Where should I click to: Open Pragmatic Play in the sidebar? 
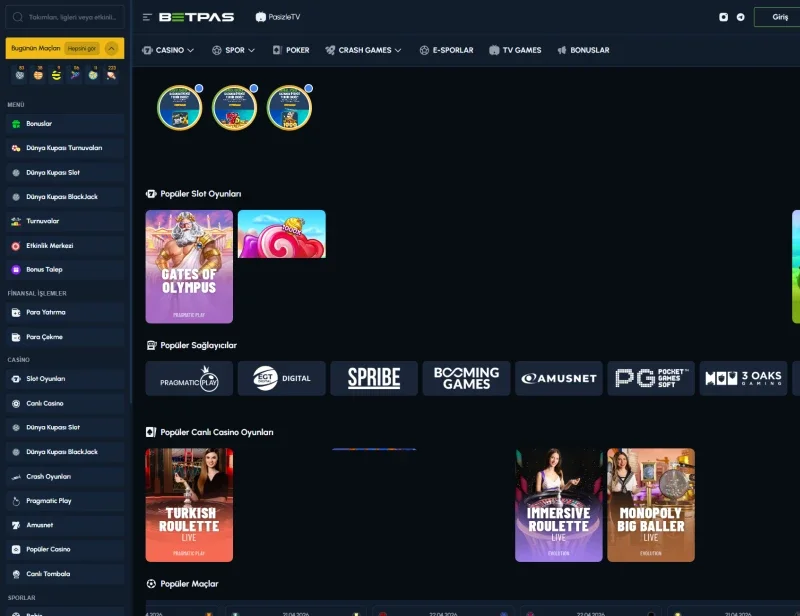click(x=65, y=501)
